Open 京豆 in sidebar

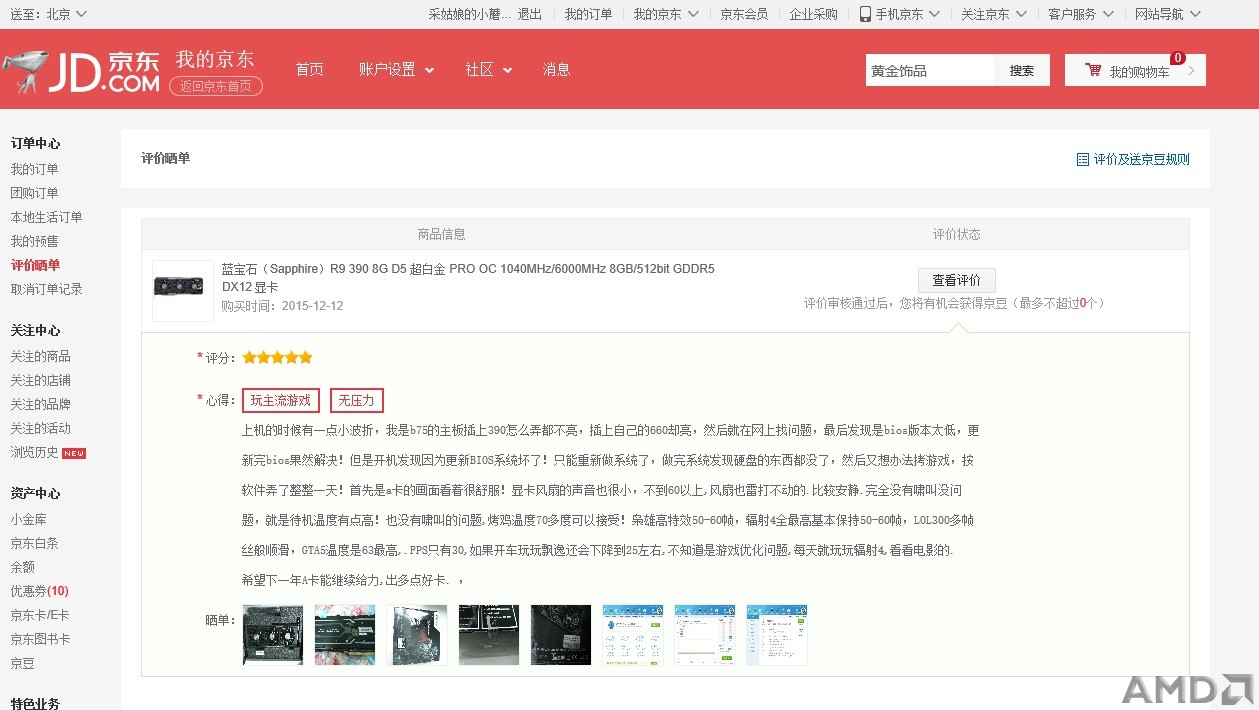[23, 663]
